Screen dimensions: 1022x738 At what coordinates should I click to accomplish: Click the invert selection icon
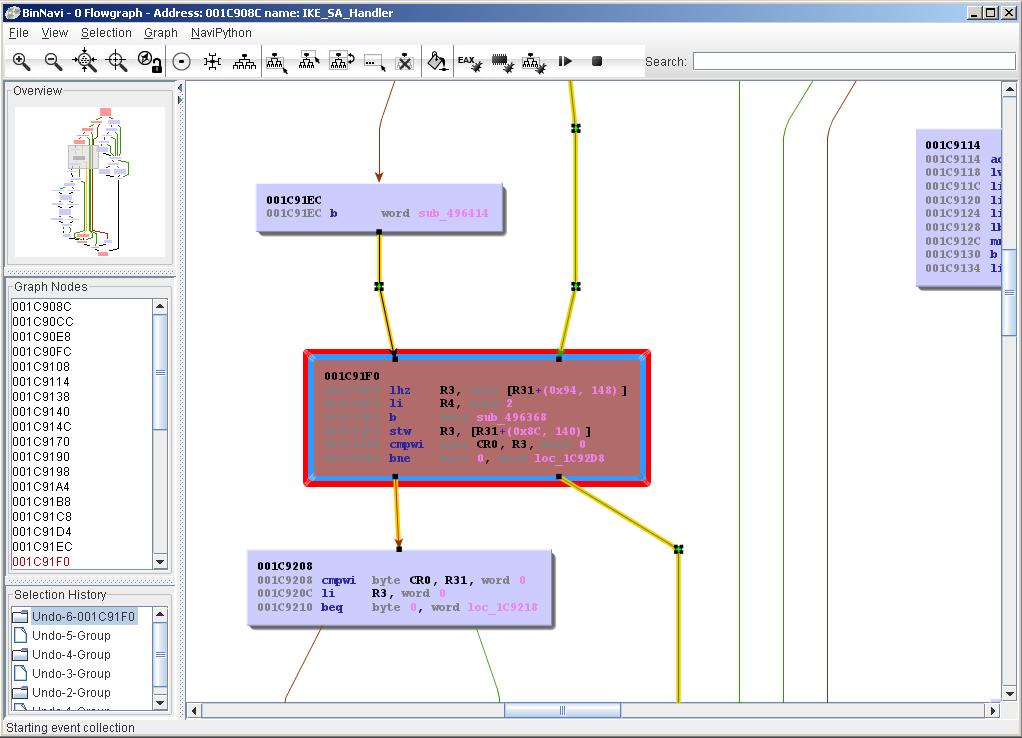point(341,61)
